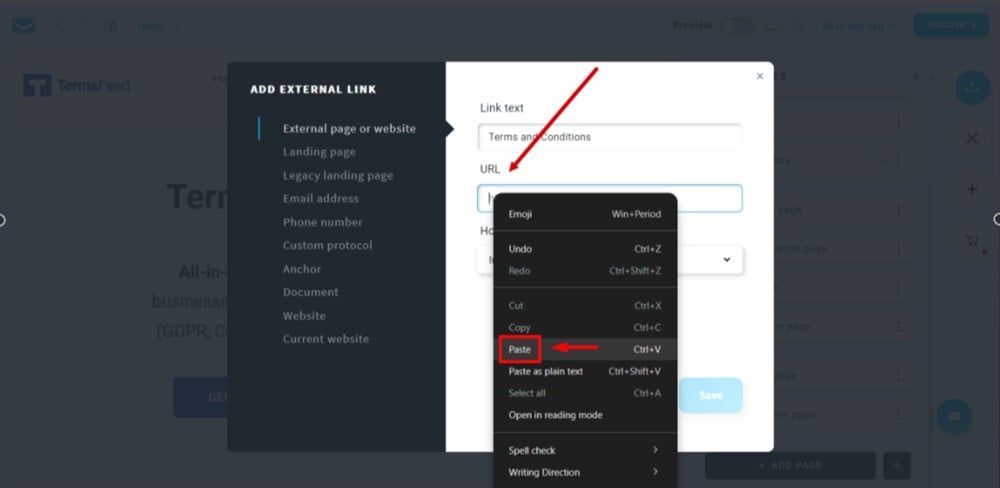Choose the Anchor link type

(x=302, y=269)
